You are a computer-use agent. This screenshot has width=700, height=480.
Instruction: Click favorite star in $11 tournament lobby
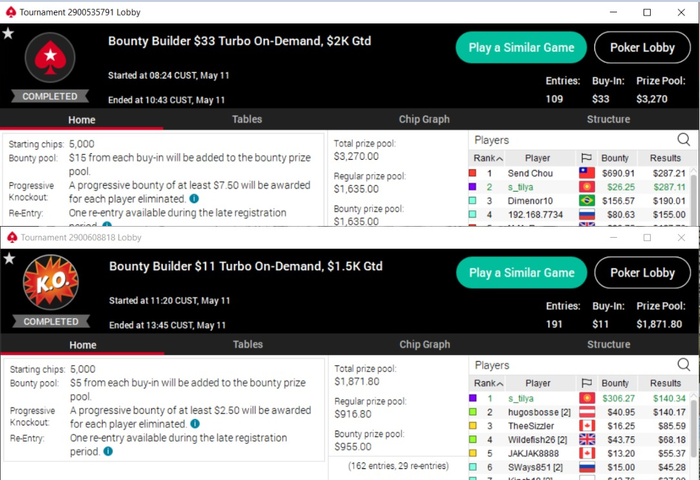[9, 259]
